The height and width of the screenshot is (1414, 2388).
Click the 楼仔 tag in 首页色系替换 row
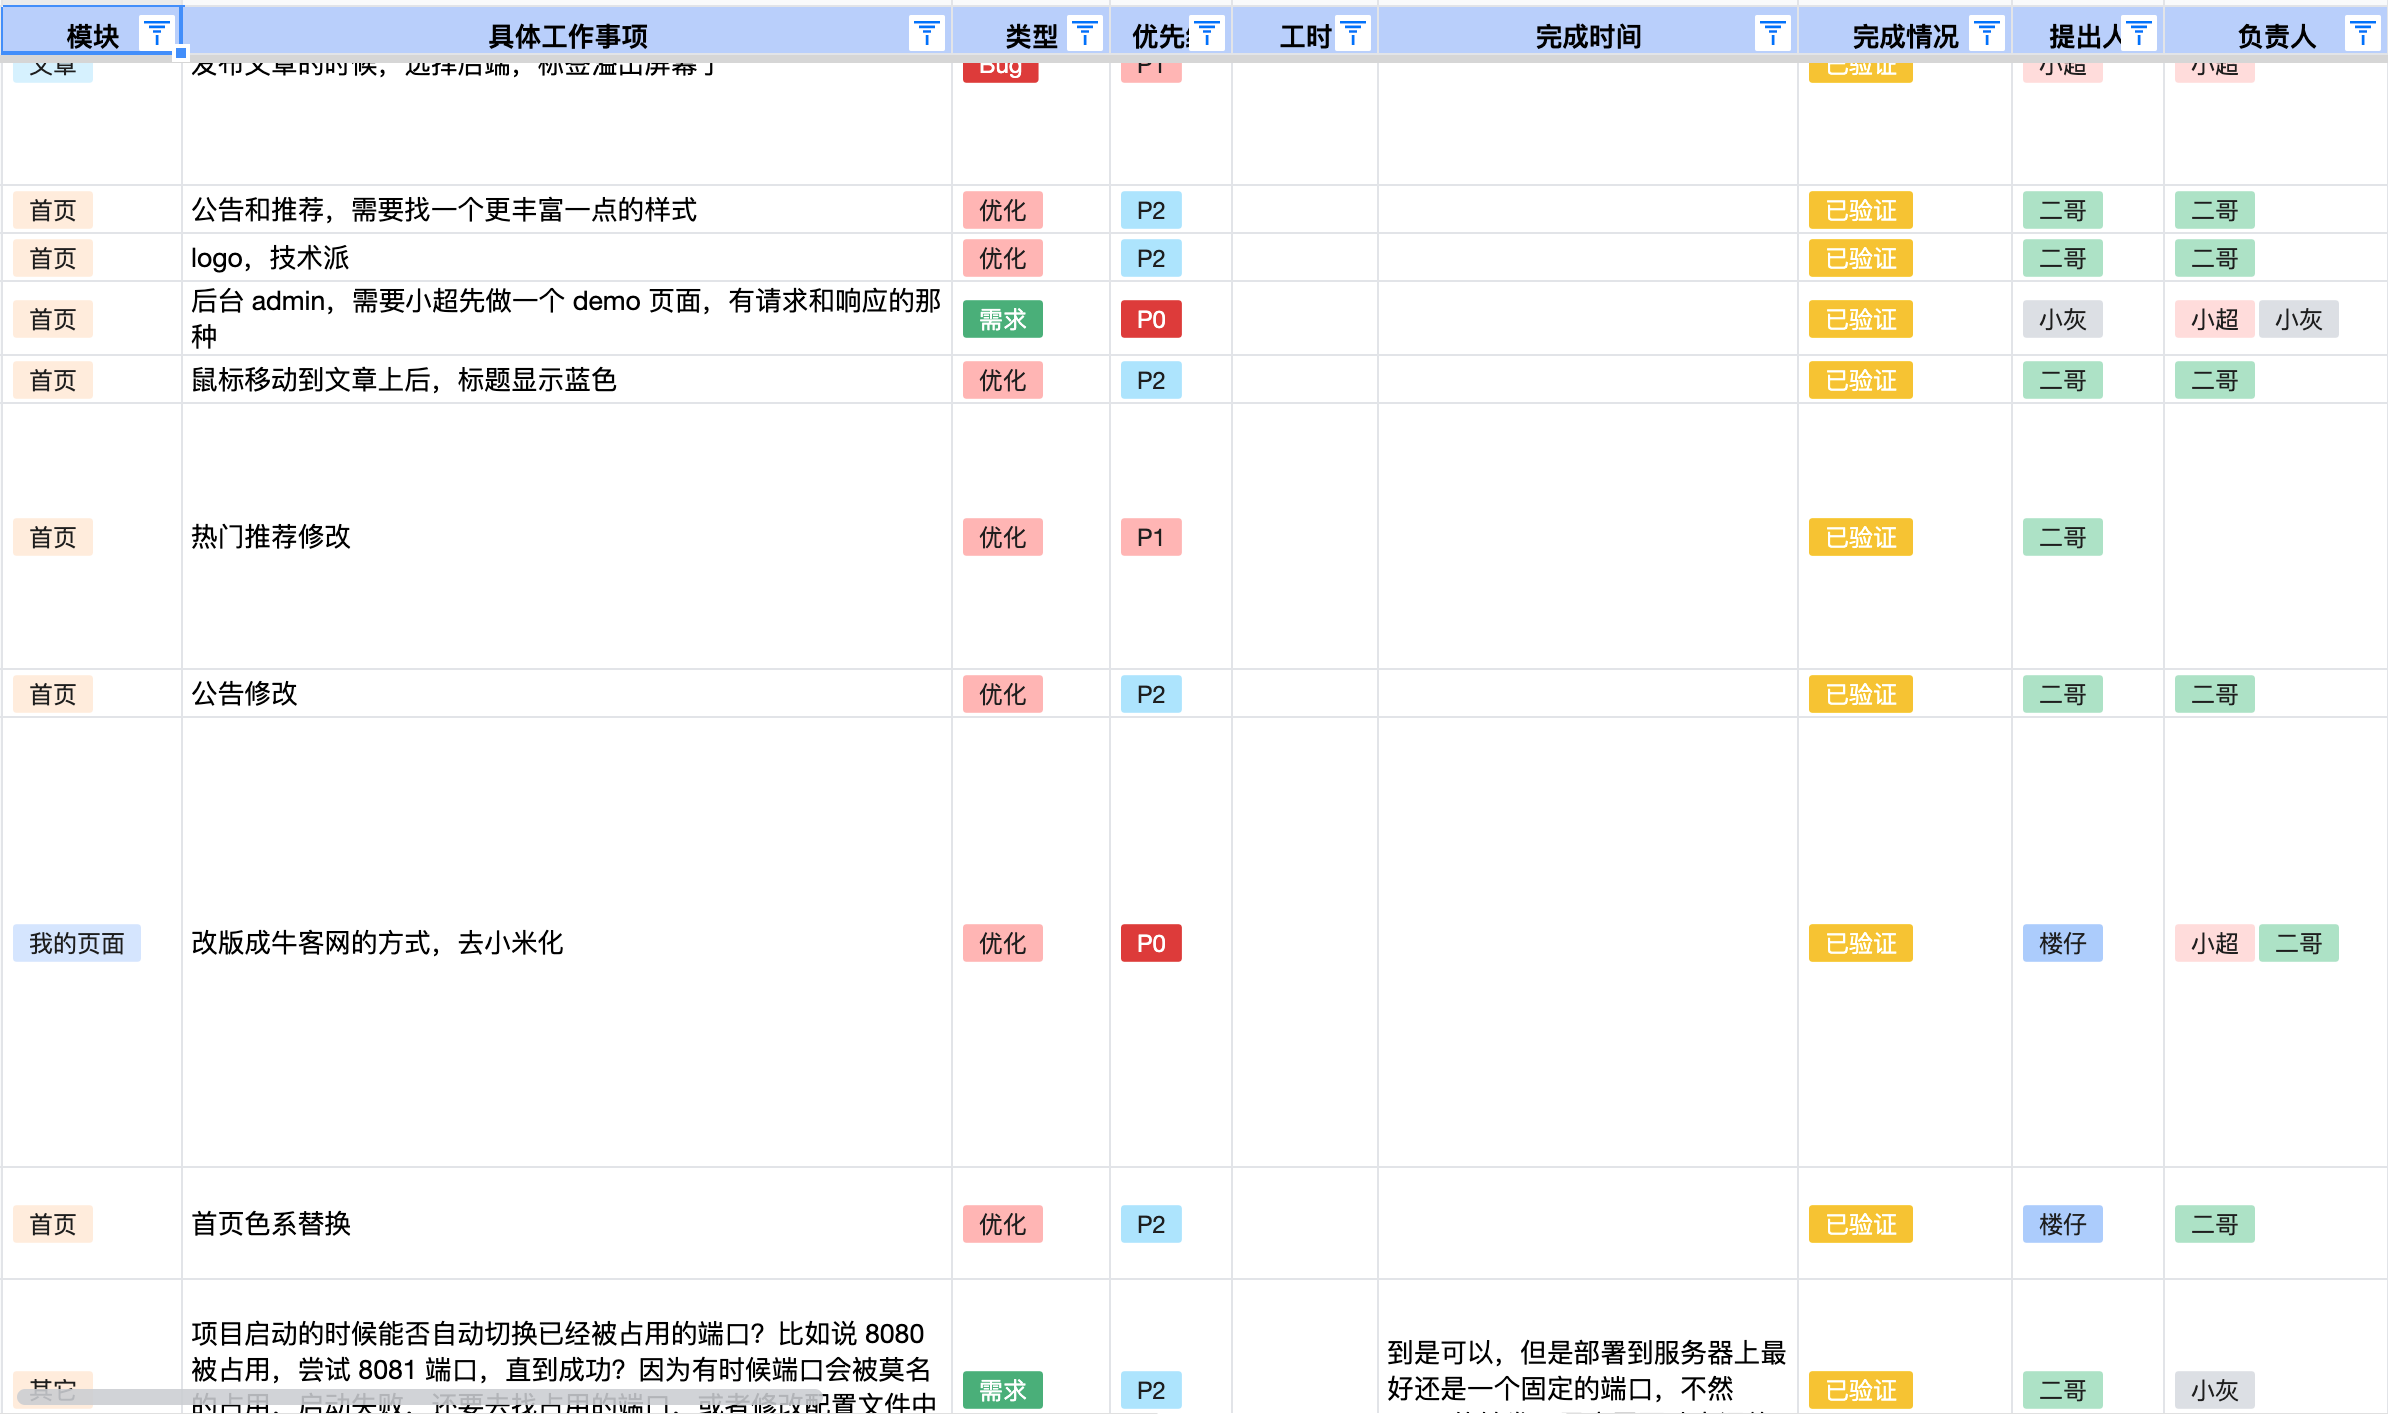[2062, 1224]
